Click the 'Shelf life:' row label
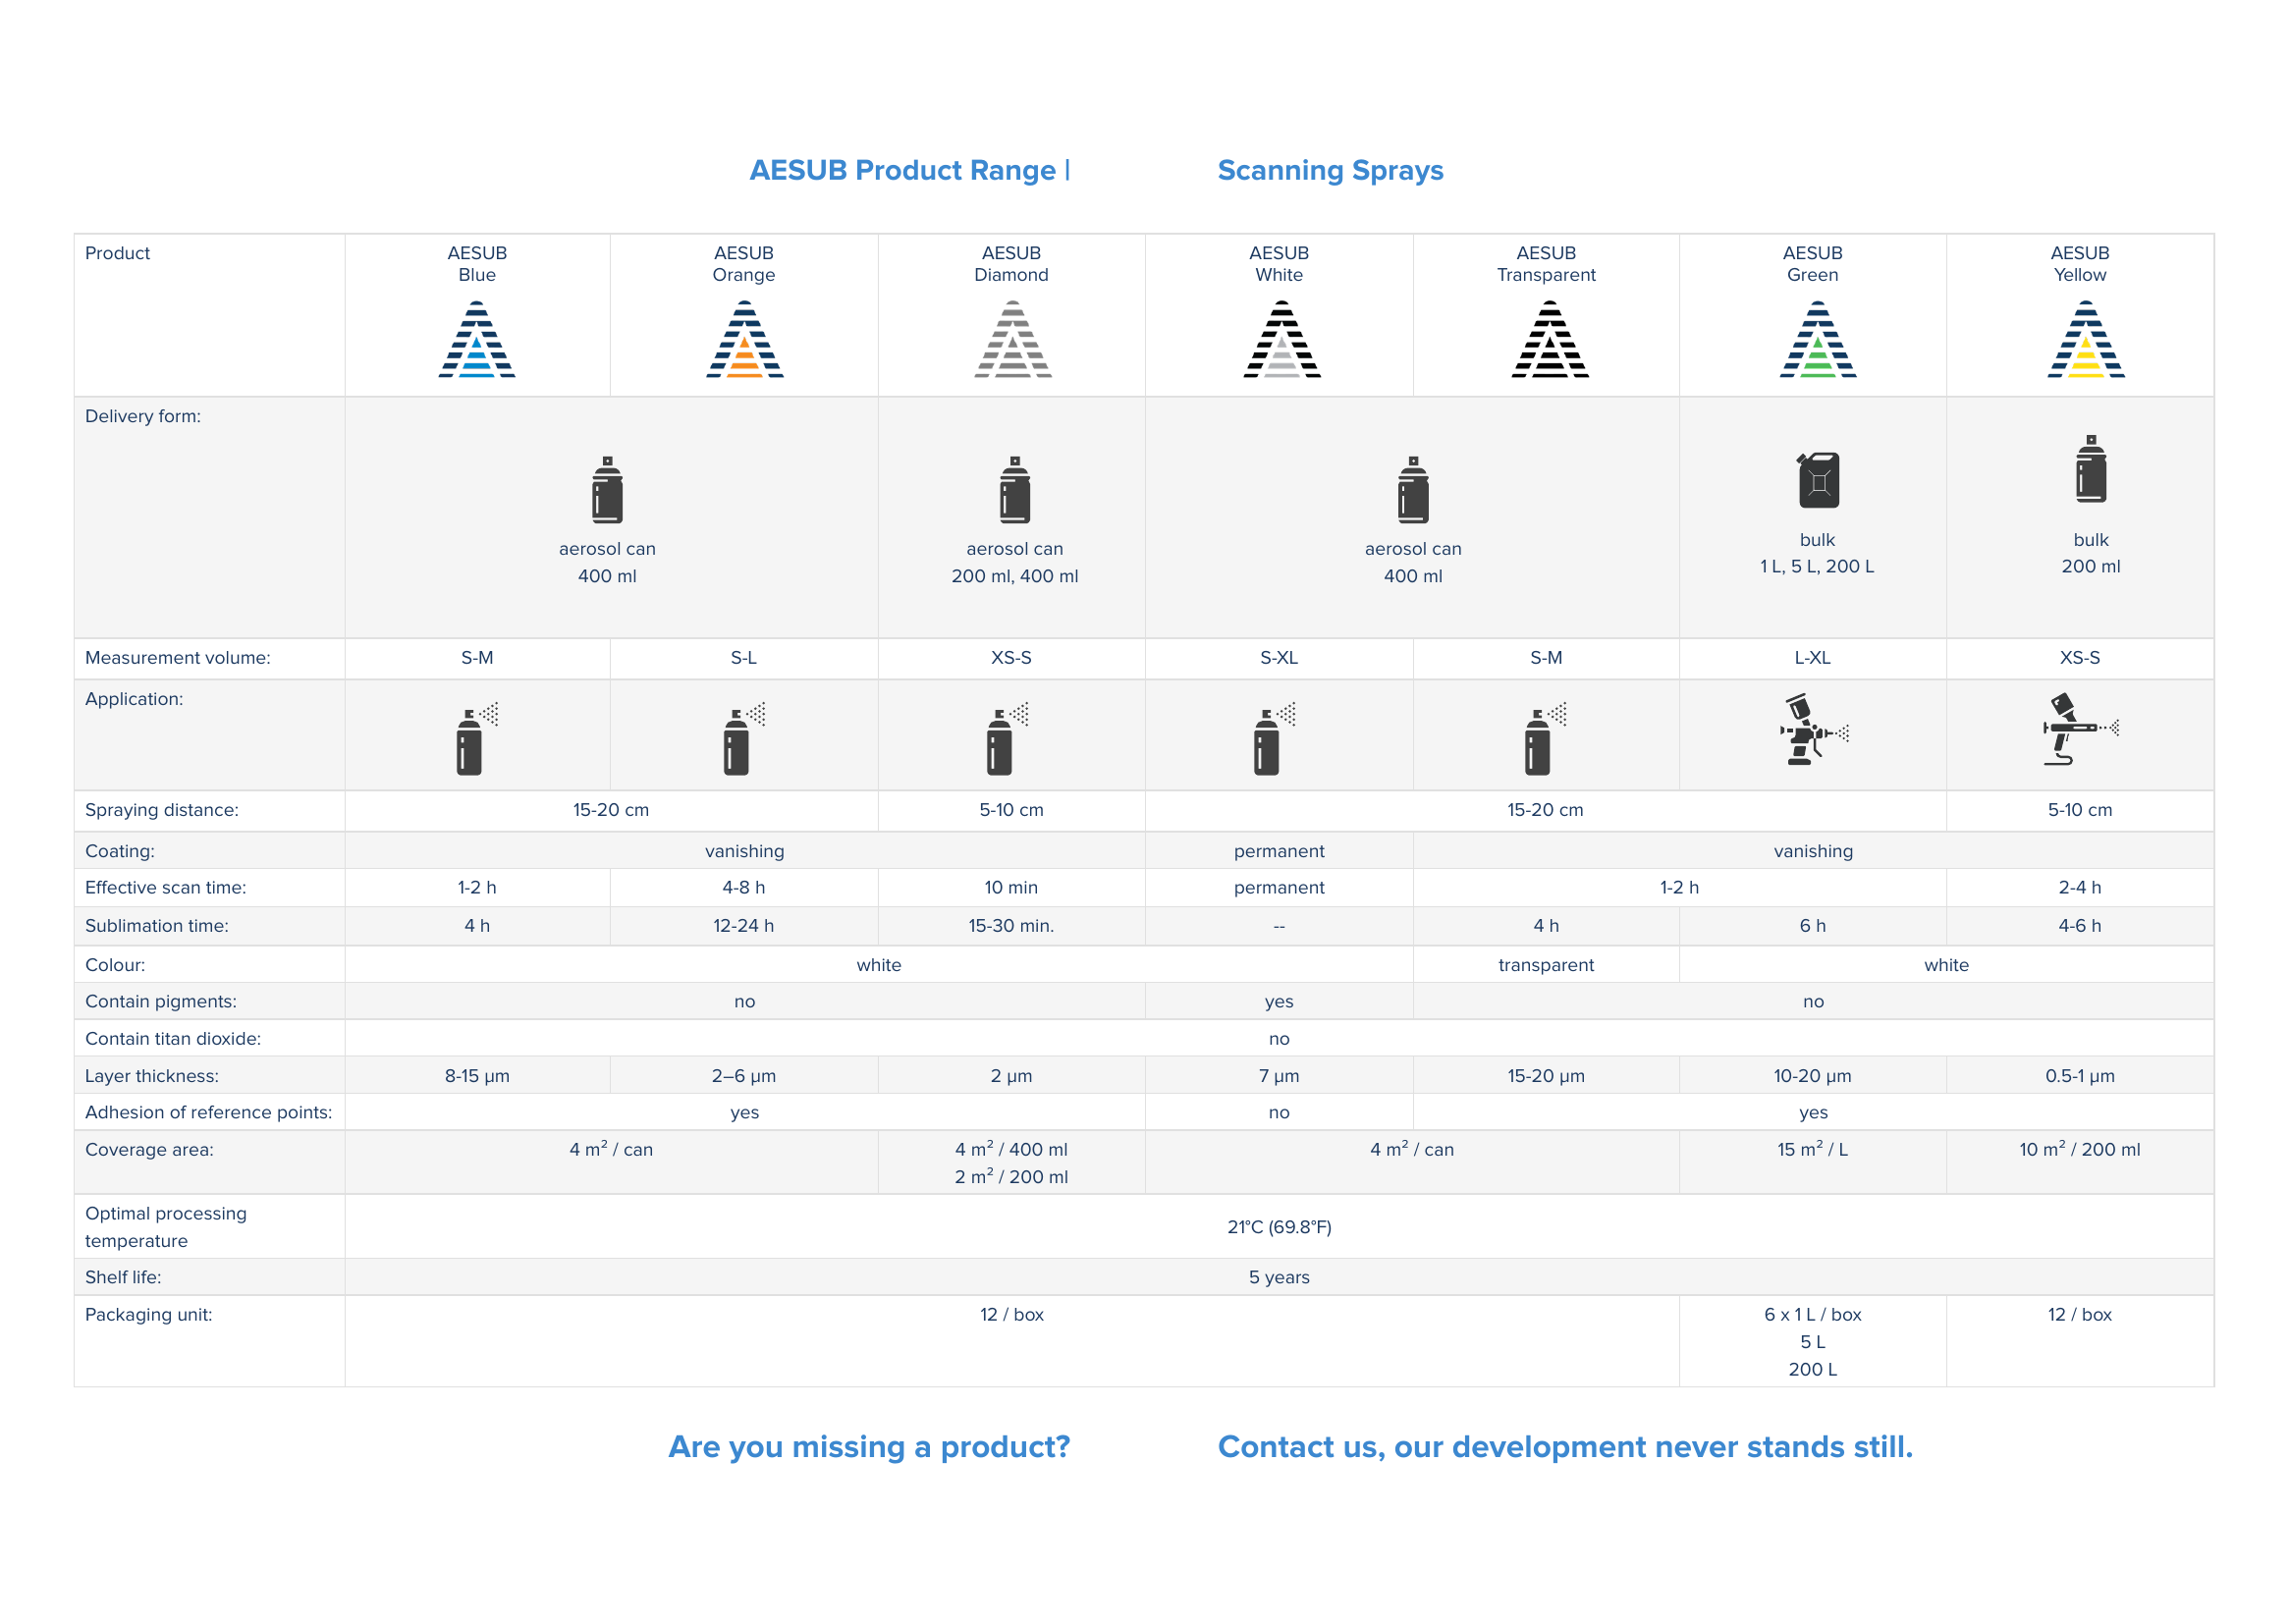This screenshot has height=1624, width=2289. pos(123,1277)
